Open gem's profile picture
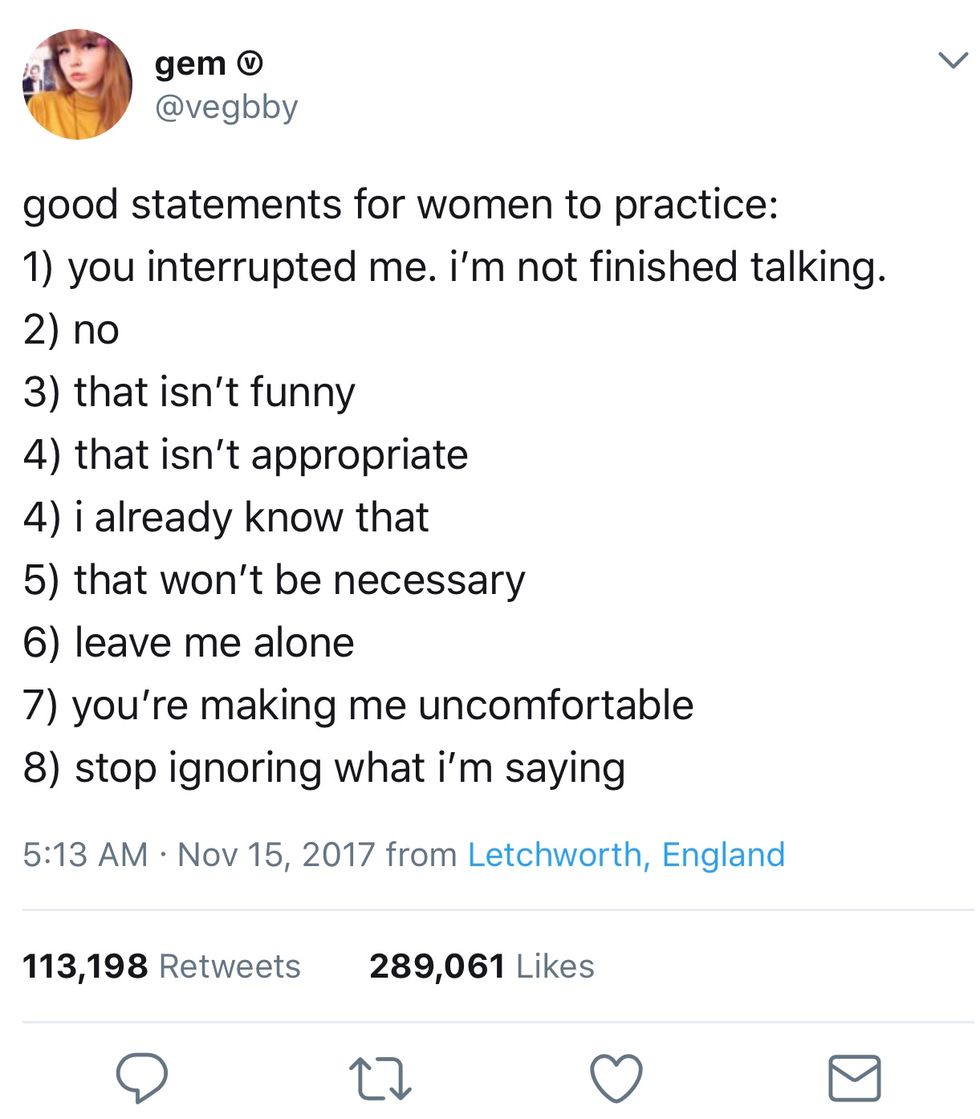Screen dimensions: 980x1119 [x=77, y=84]
